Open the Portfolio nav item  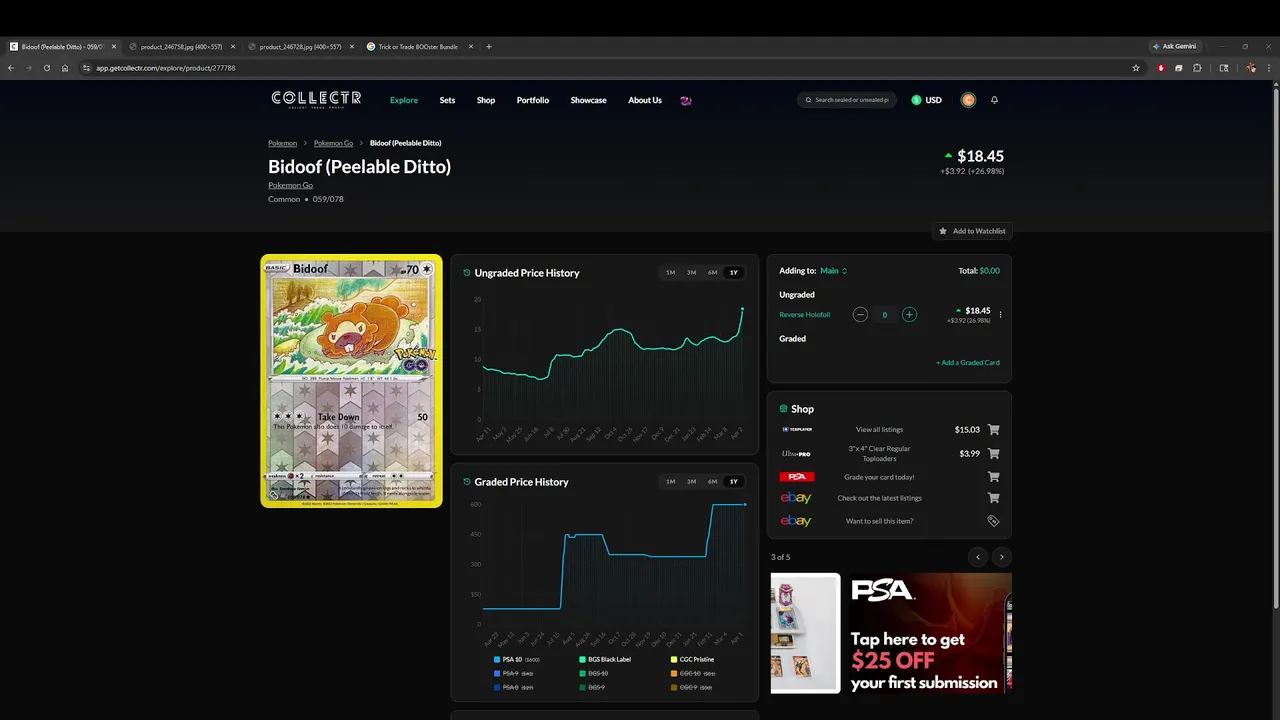pos(533,100)
